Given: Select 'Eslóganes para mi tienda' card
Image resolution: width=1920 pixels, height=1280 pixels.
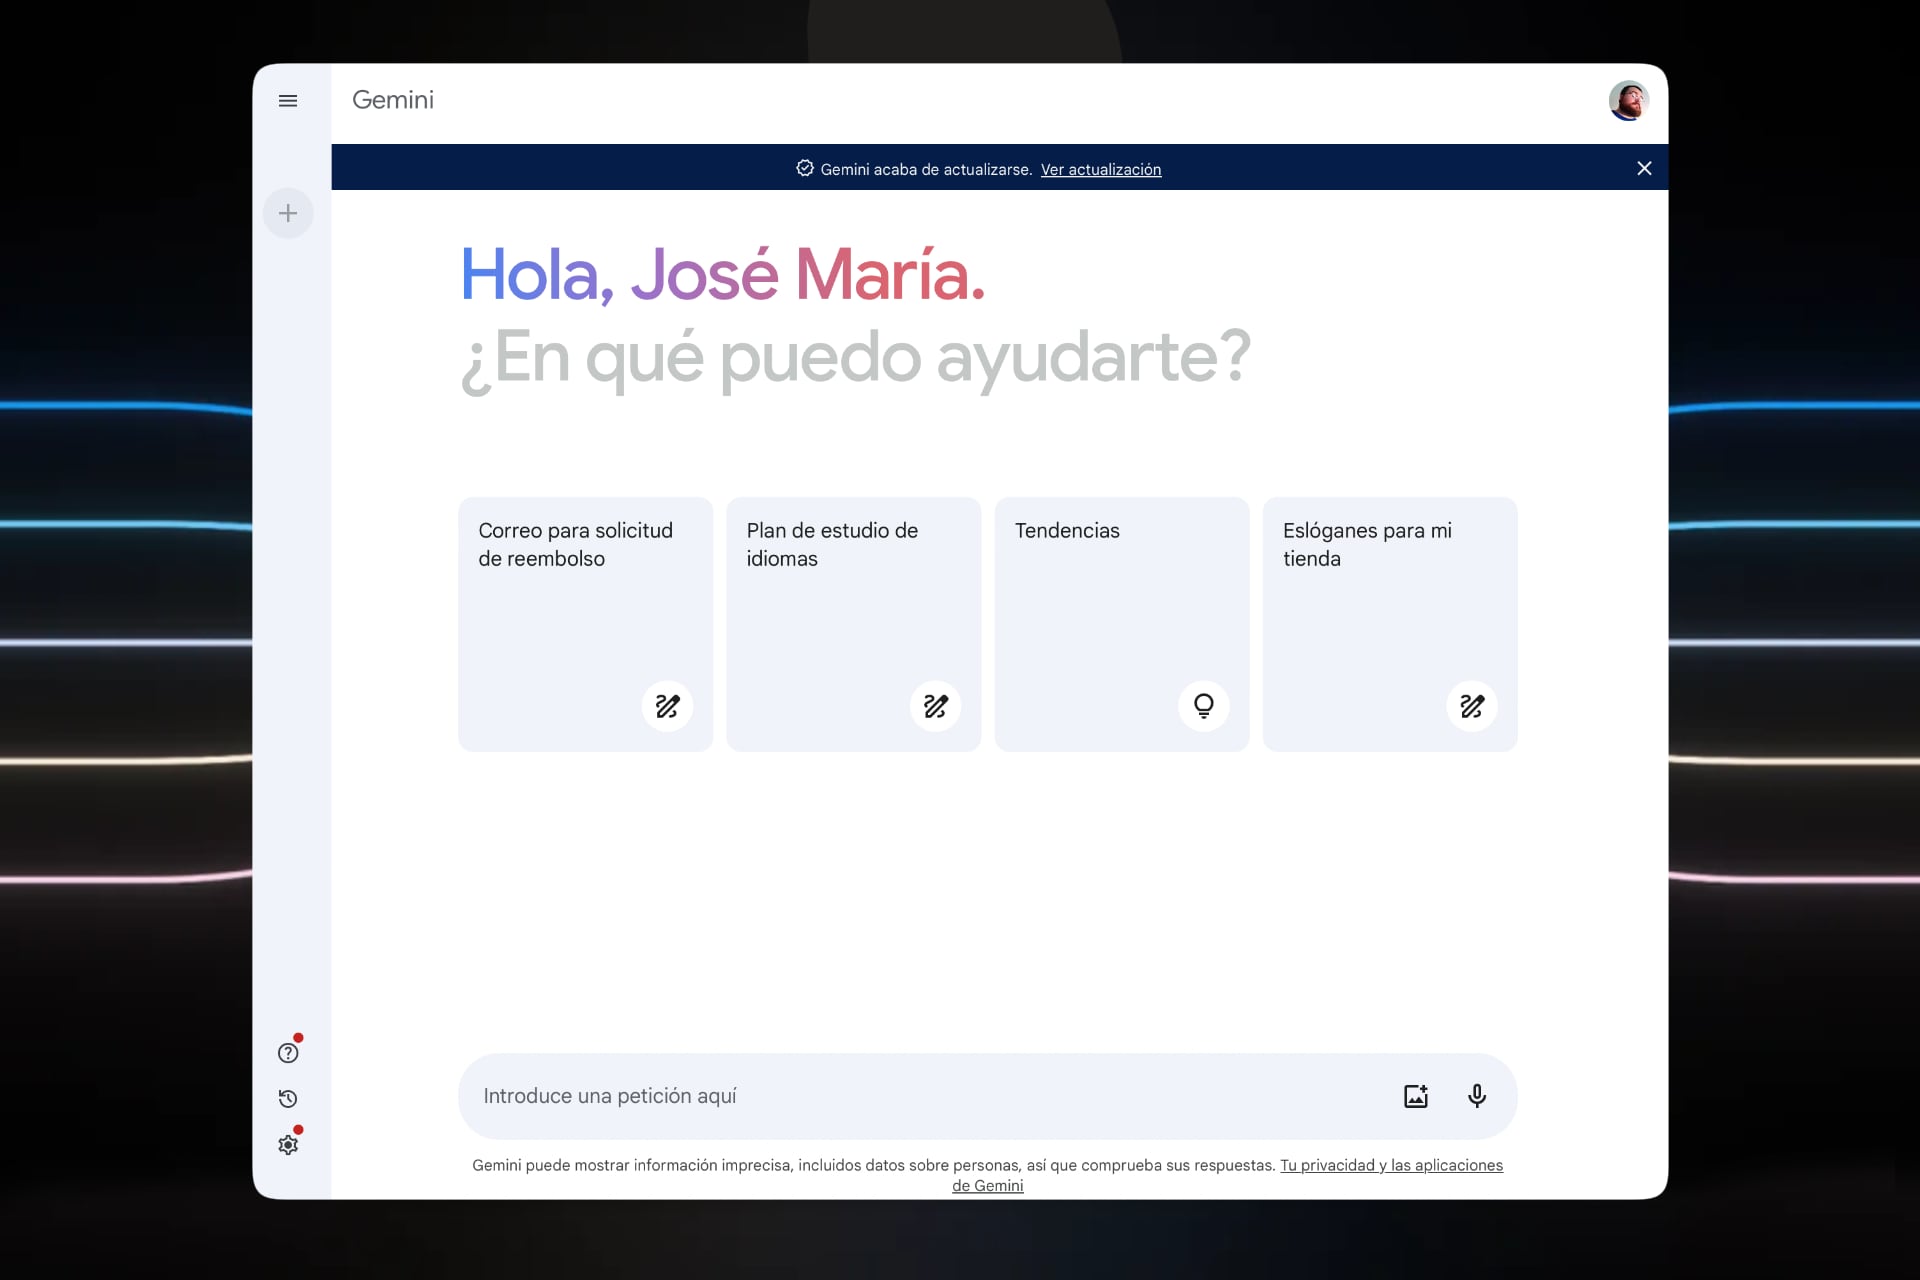Looking at the screenshot, I should [x=1390, y=624].
